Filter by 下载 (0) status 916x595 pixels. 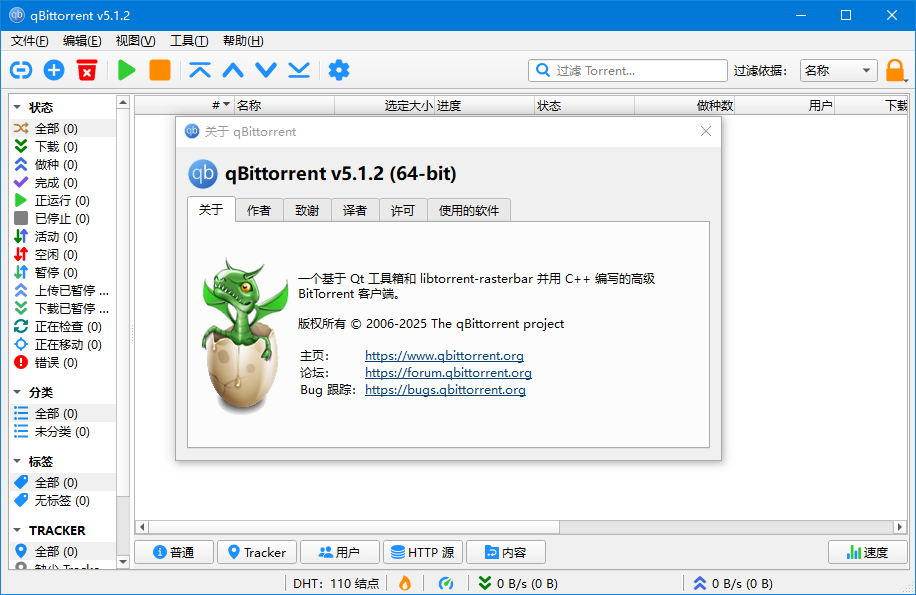63,147
